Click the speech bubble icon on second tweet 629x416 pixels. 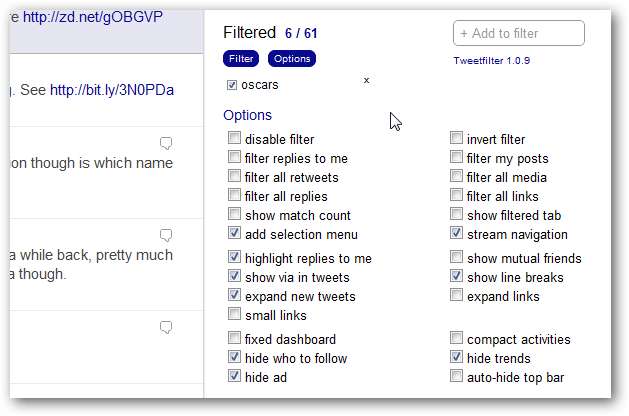pos(166,235)
